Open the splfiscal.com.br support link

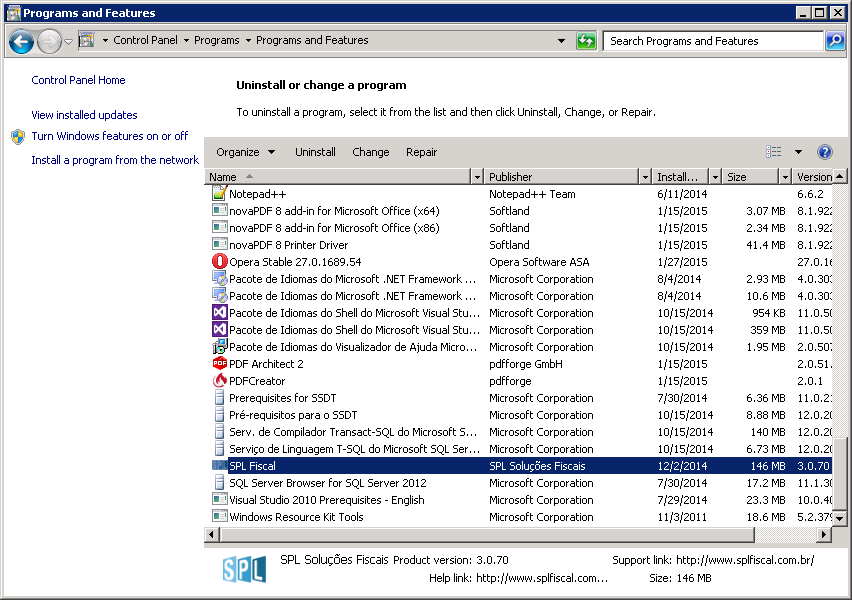click(x=745, y=560)
